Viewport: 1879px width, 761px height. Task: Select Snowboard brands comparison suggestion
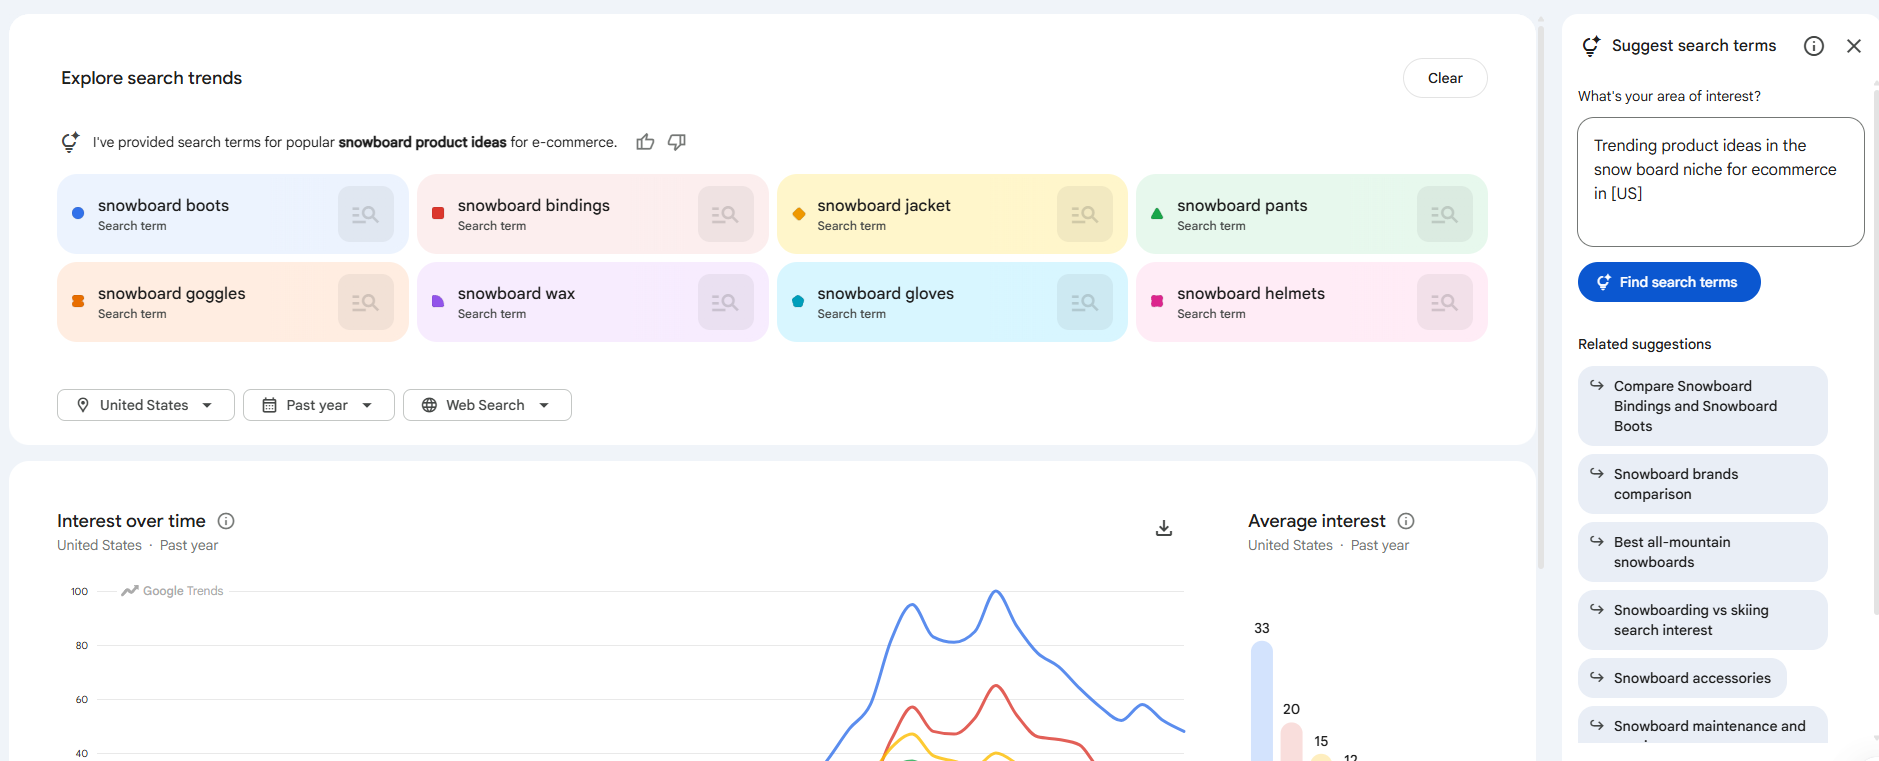1702,484
